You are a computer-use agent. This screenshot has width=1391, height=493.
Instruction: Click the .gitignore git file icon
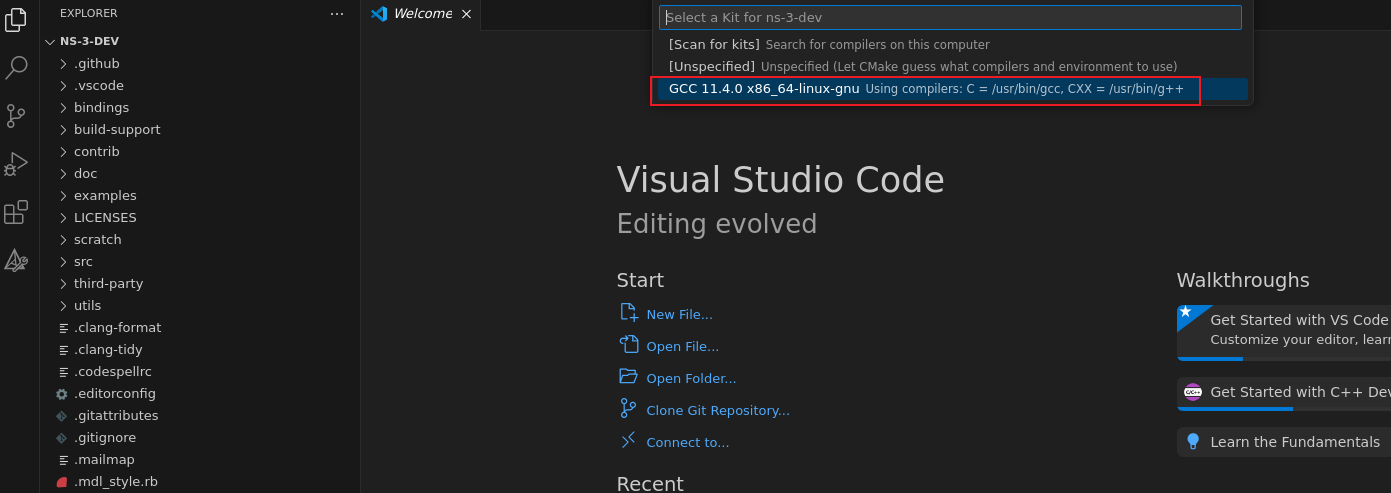(62, 438)
